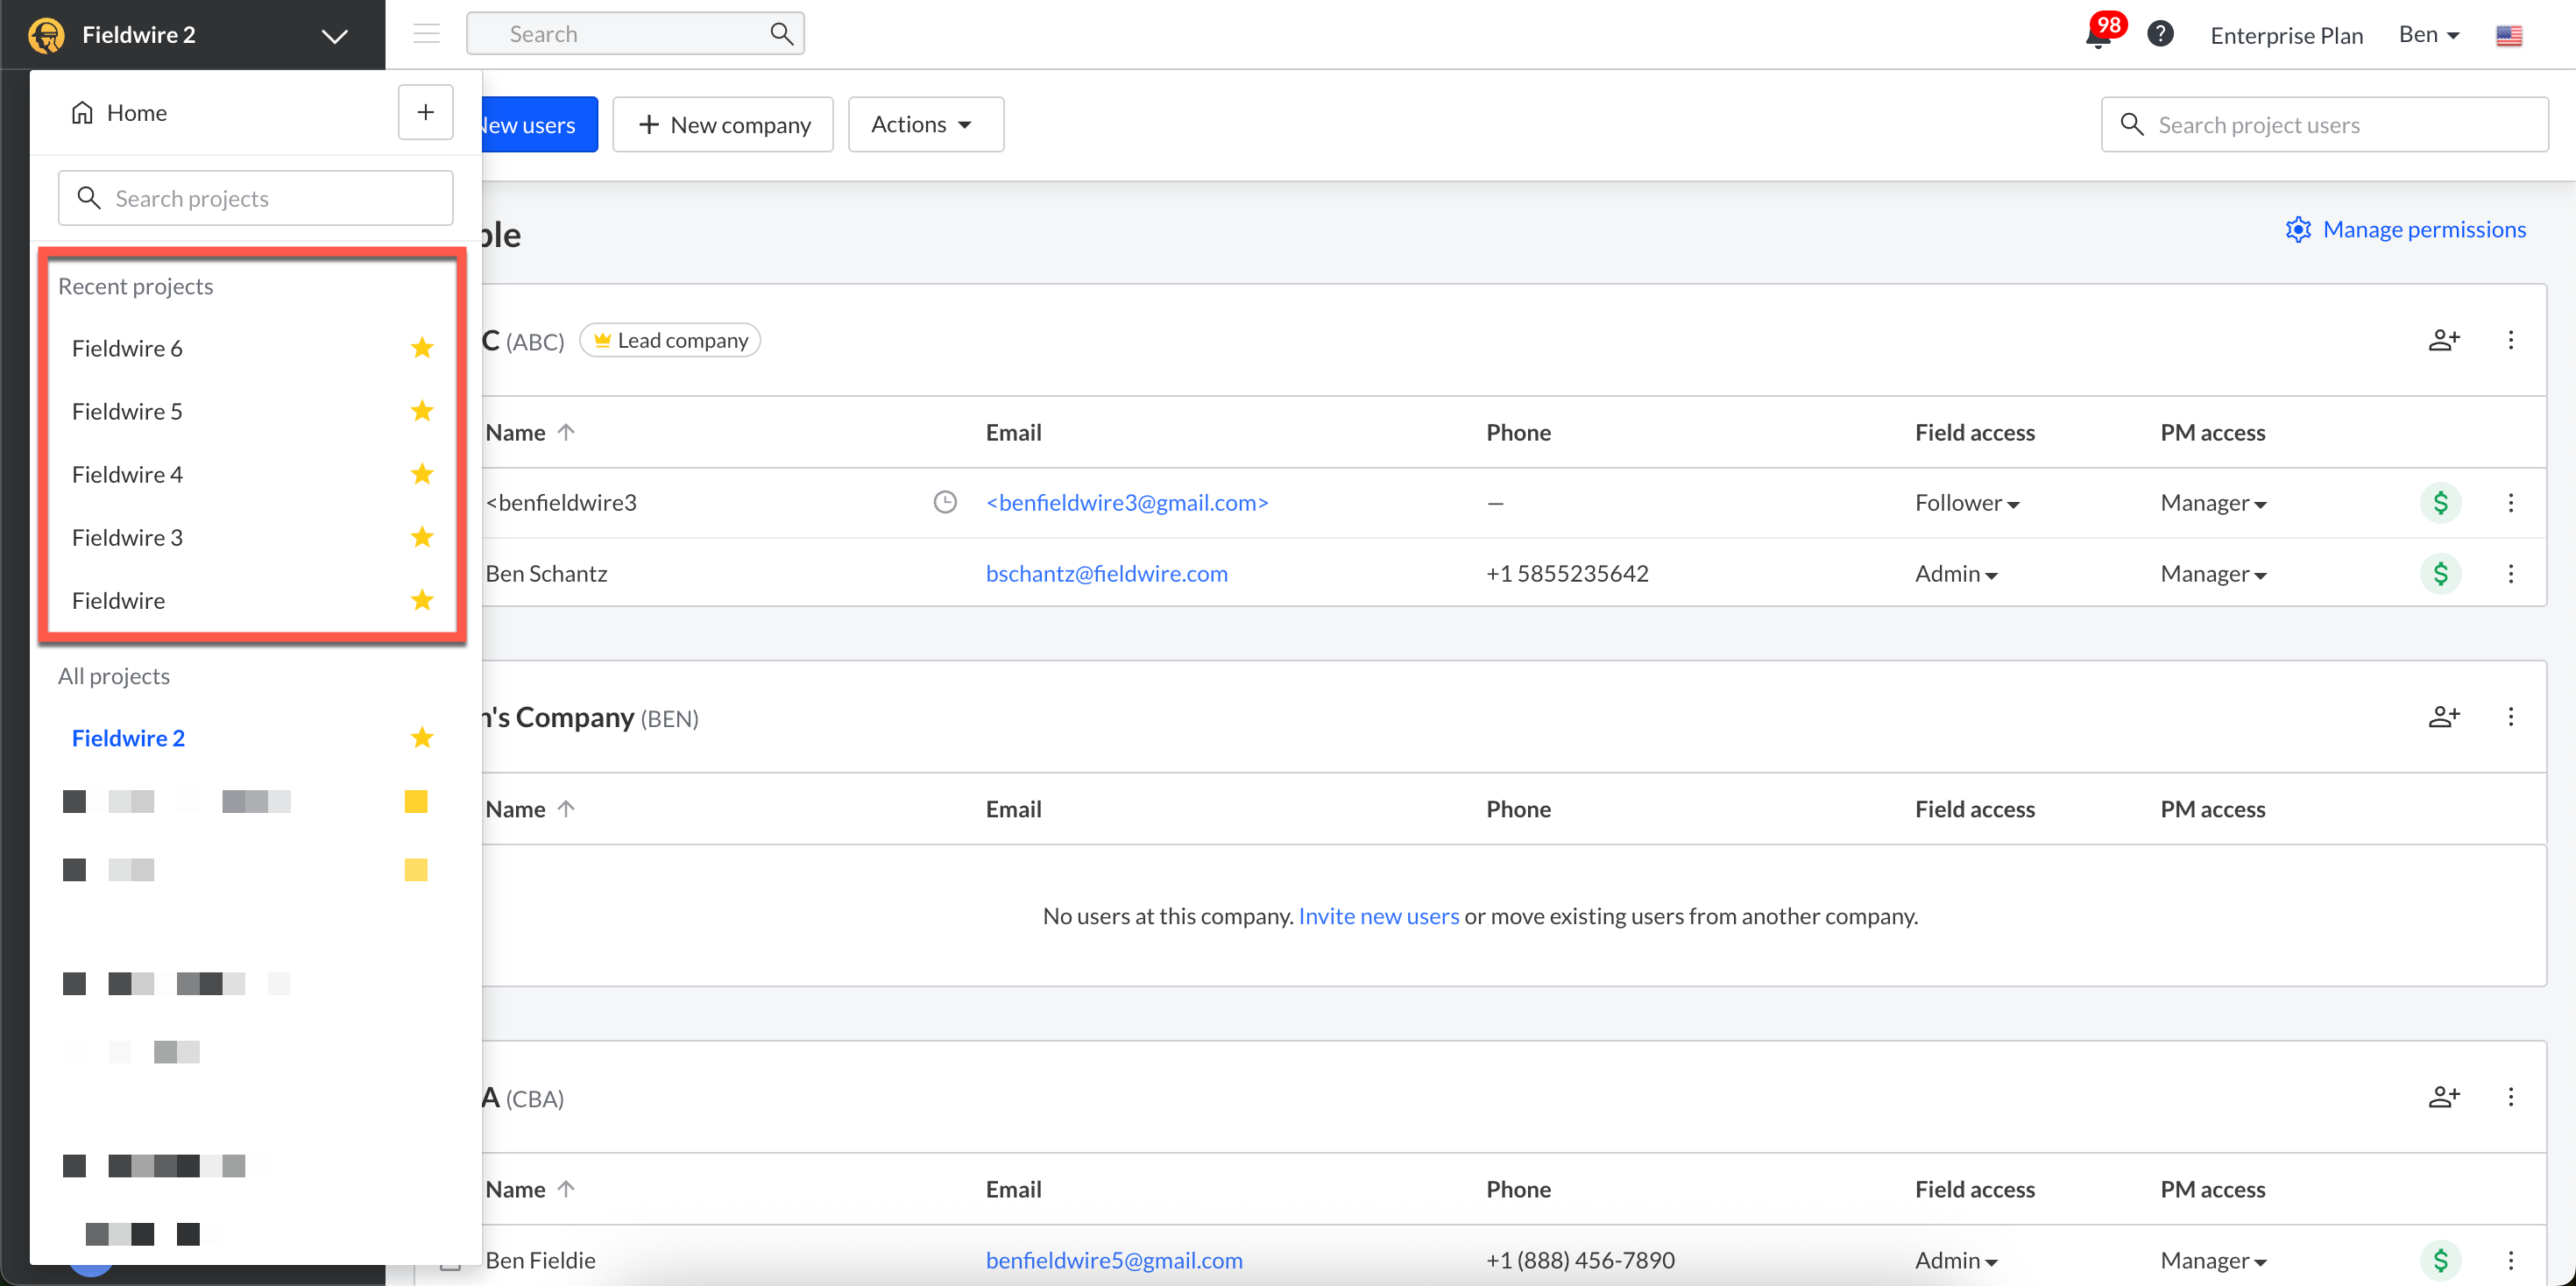Viewport: 2576px width, 1286px height.
Task: Click the US flag language icon
Action: (x=2508, y=36)
